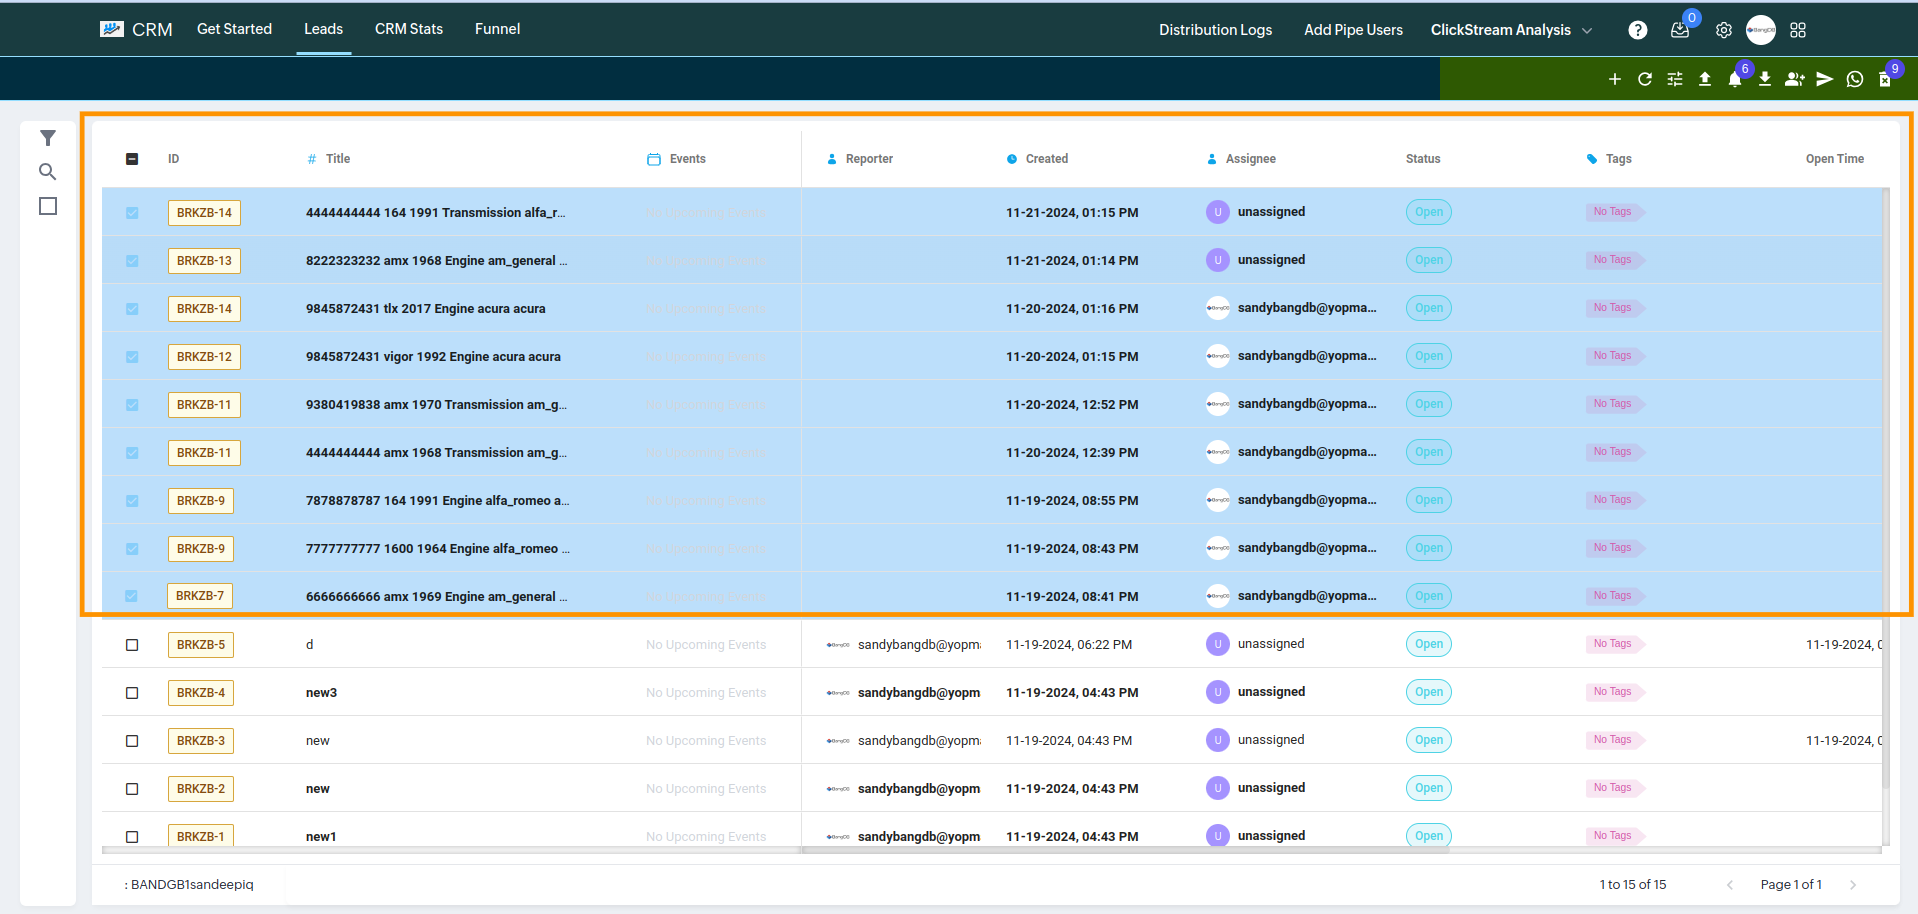This screenshot has height=914, width=1918.
Task: Click the upload arrow icon
Action: coord(1705,79)
